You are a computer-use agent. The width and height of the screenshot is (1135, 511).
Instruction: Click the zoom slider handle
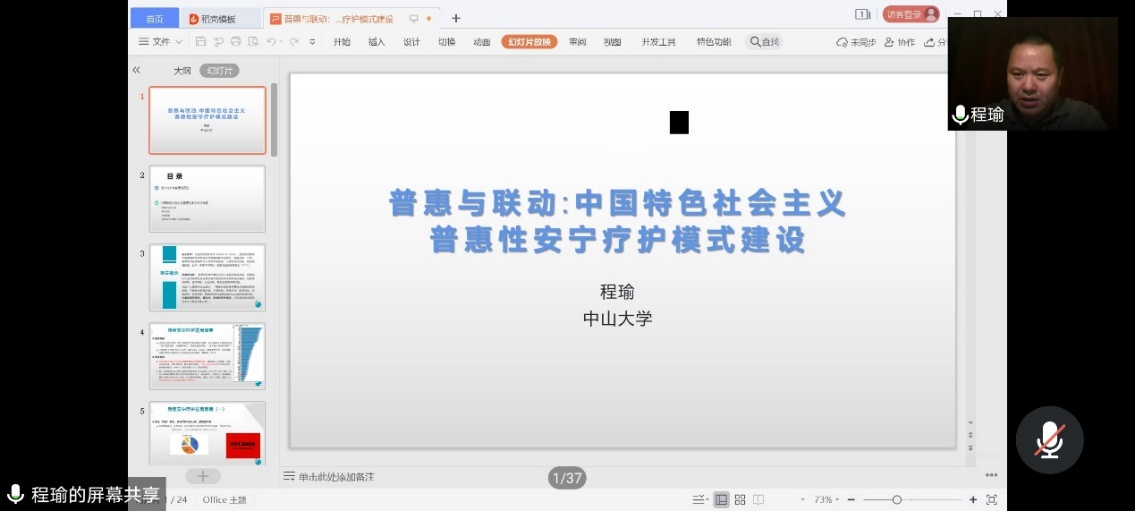coord(897,499)
